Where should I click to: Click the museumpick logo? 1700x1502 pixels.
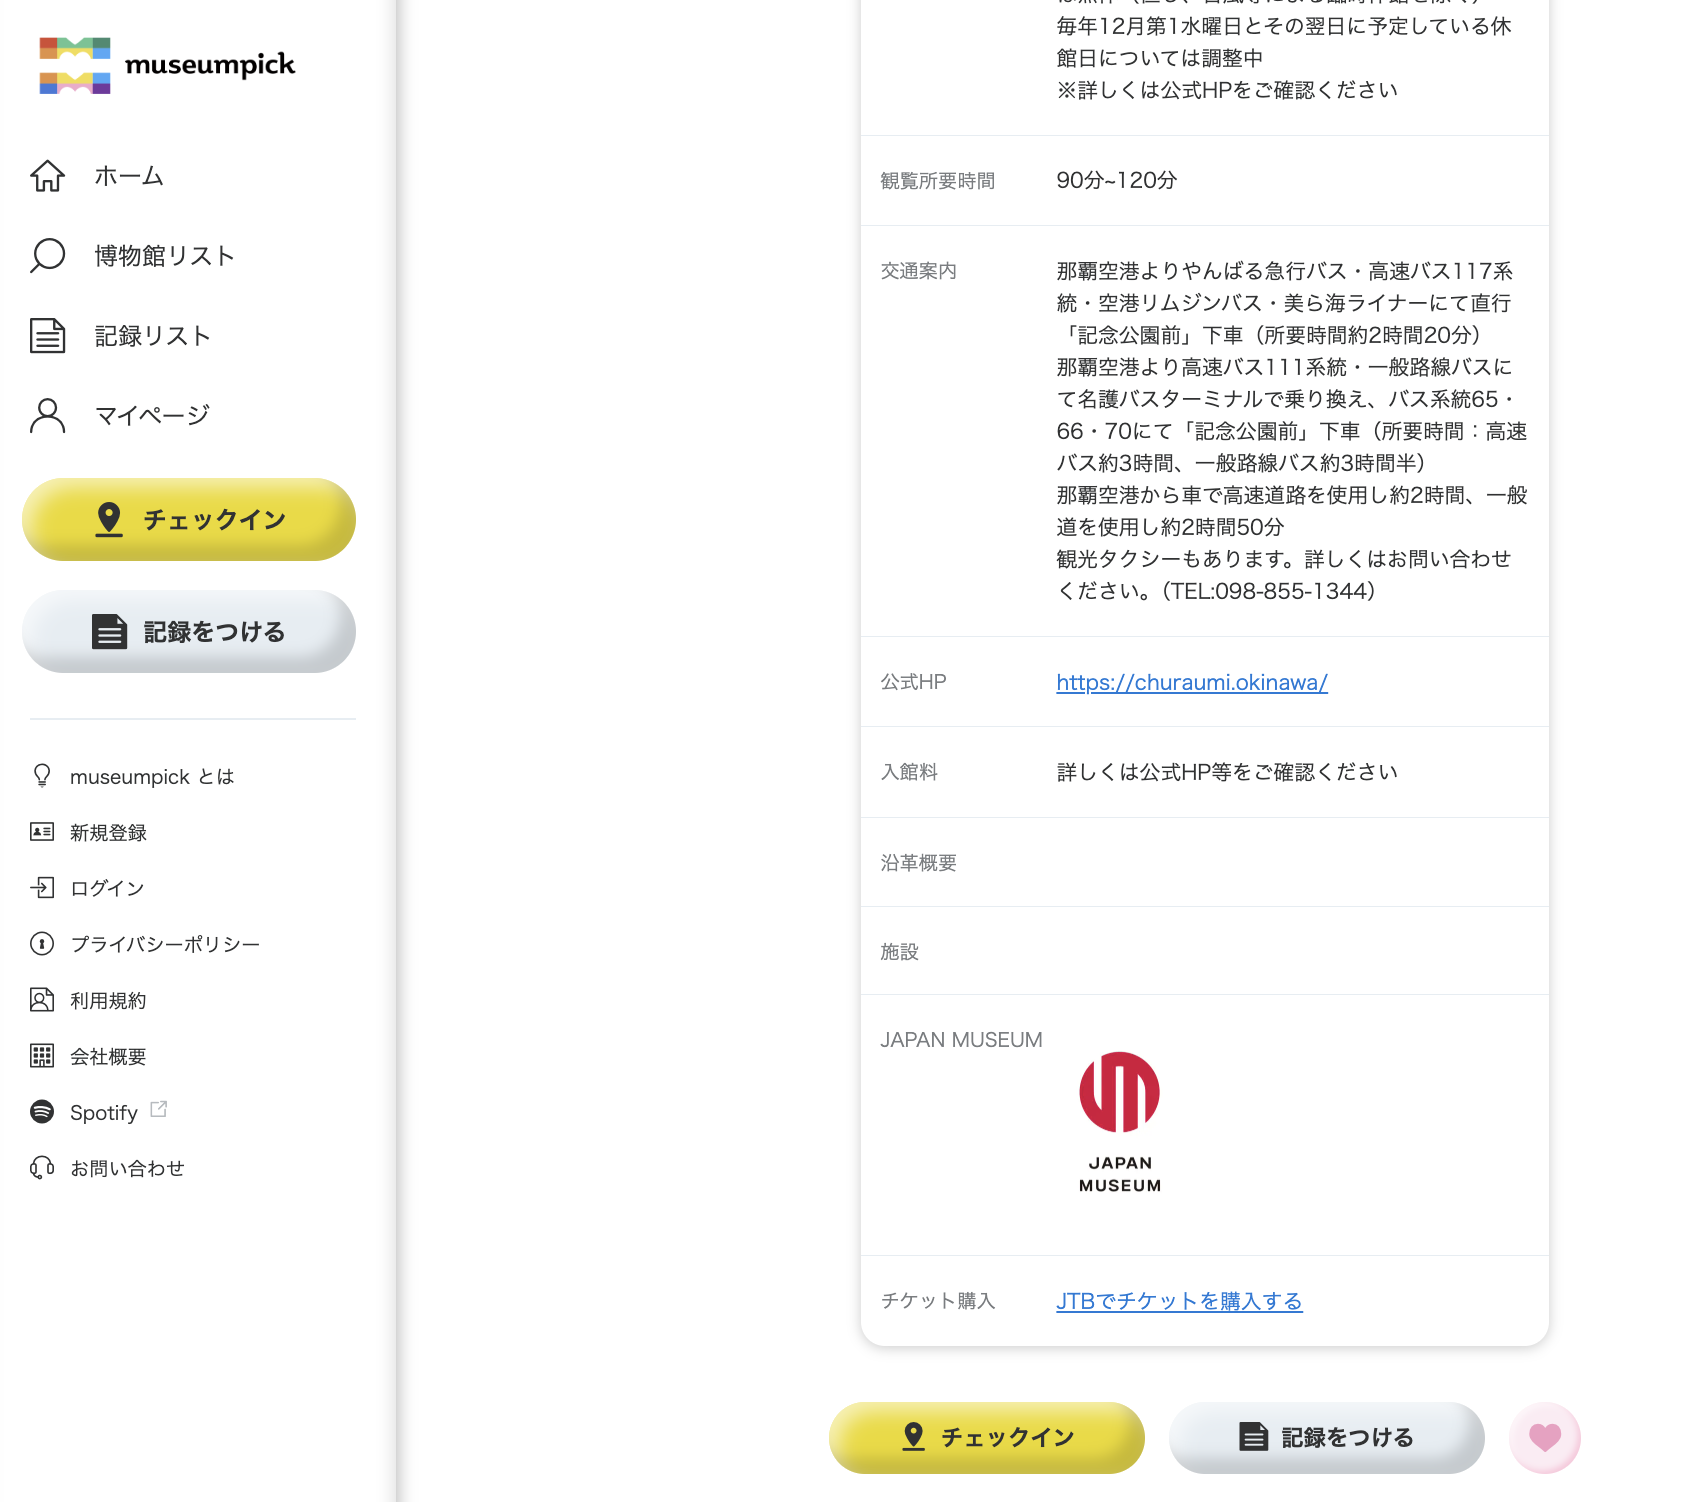click(x=167, y=65)
